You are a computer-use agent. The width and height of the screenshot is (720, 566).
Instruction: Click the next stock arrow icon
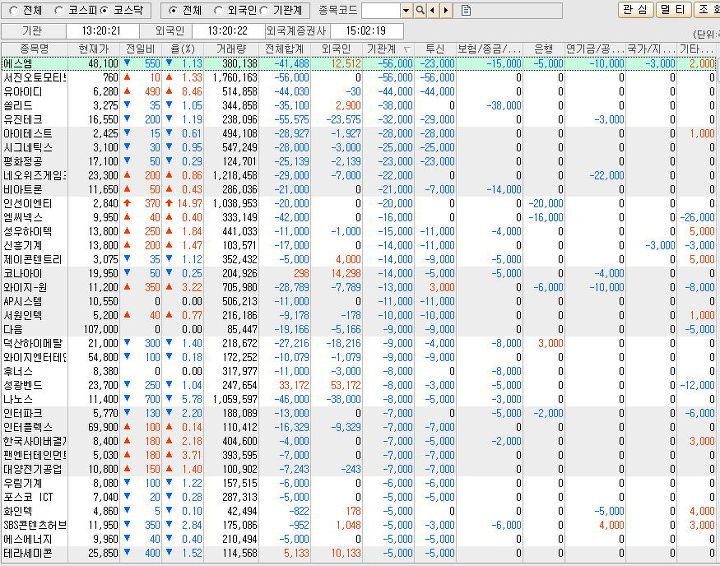click(x=445, y=10)
